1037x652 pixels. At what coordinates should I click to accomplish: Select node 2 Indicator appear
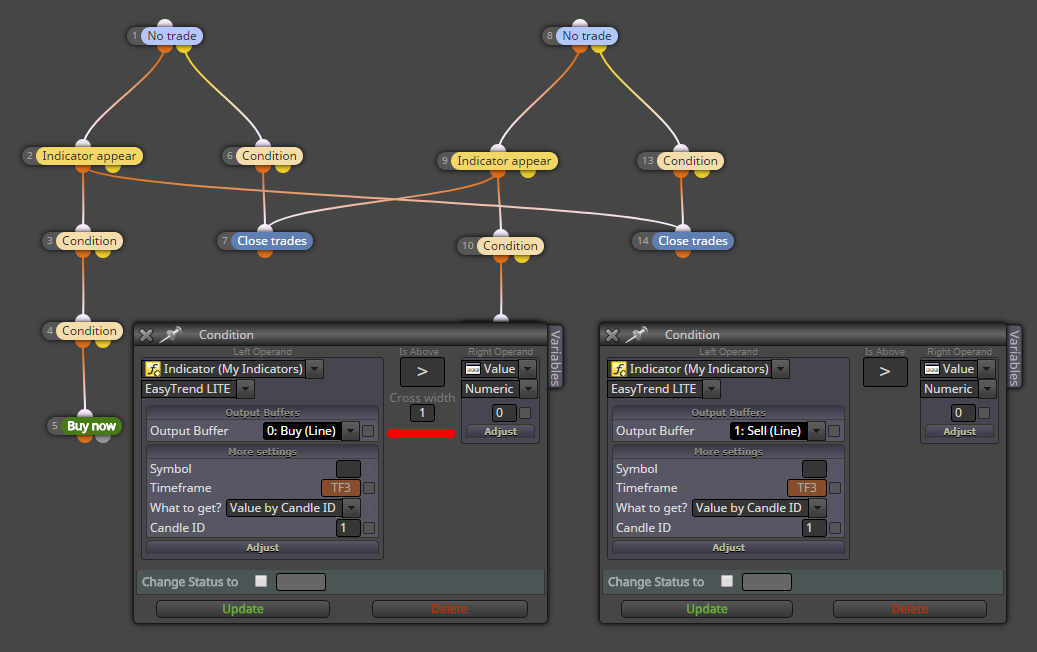coord(89,156)
